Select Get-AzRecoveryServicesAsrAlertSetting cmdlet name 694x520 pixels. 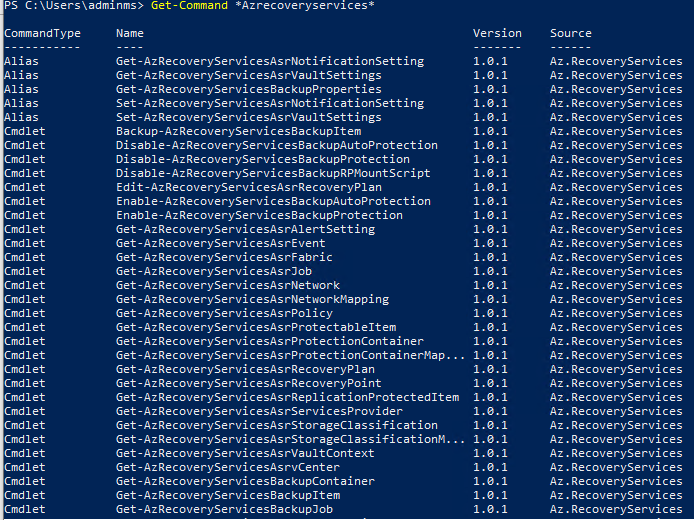pos(246,230)
